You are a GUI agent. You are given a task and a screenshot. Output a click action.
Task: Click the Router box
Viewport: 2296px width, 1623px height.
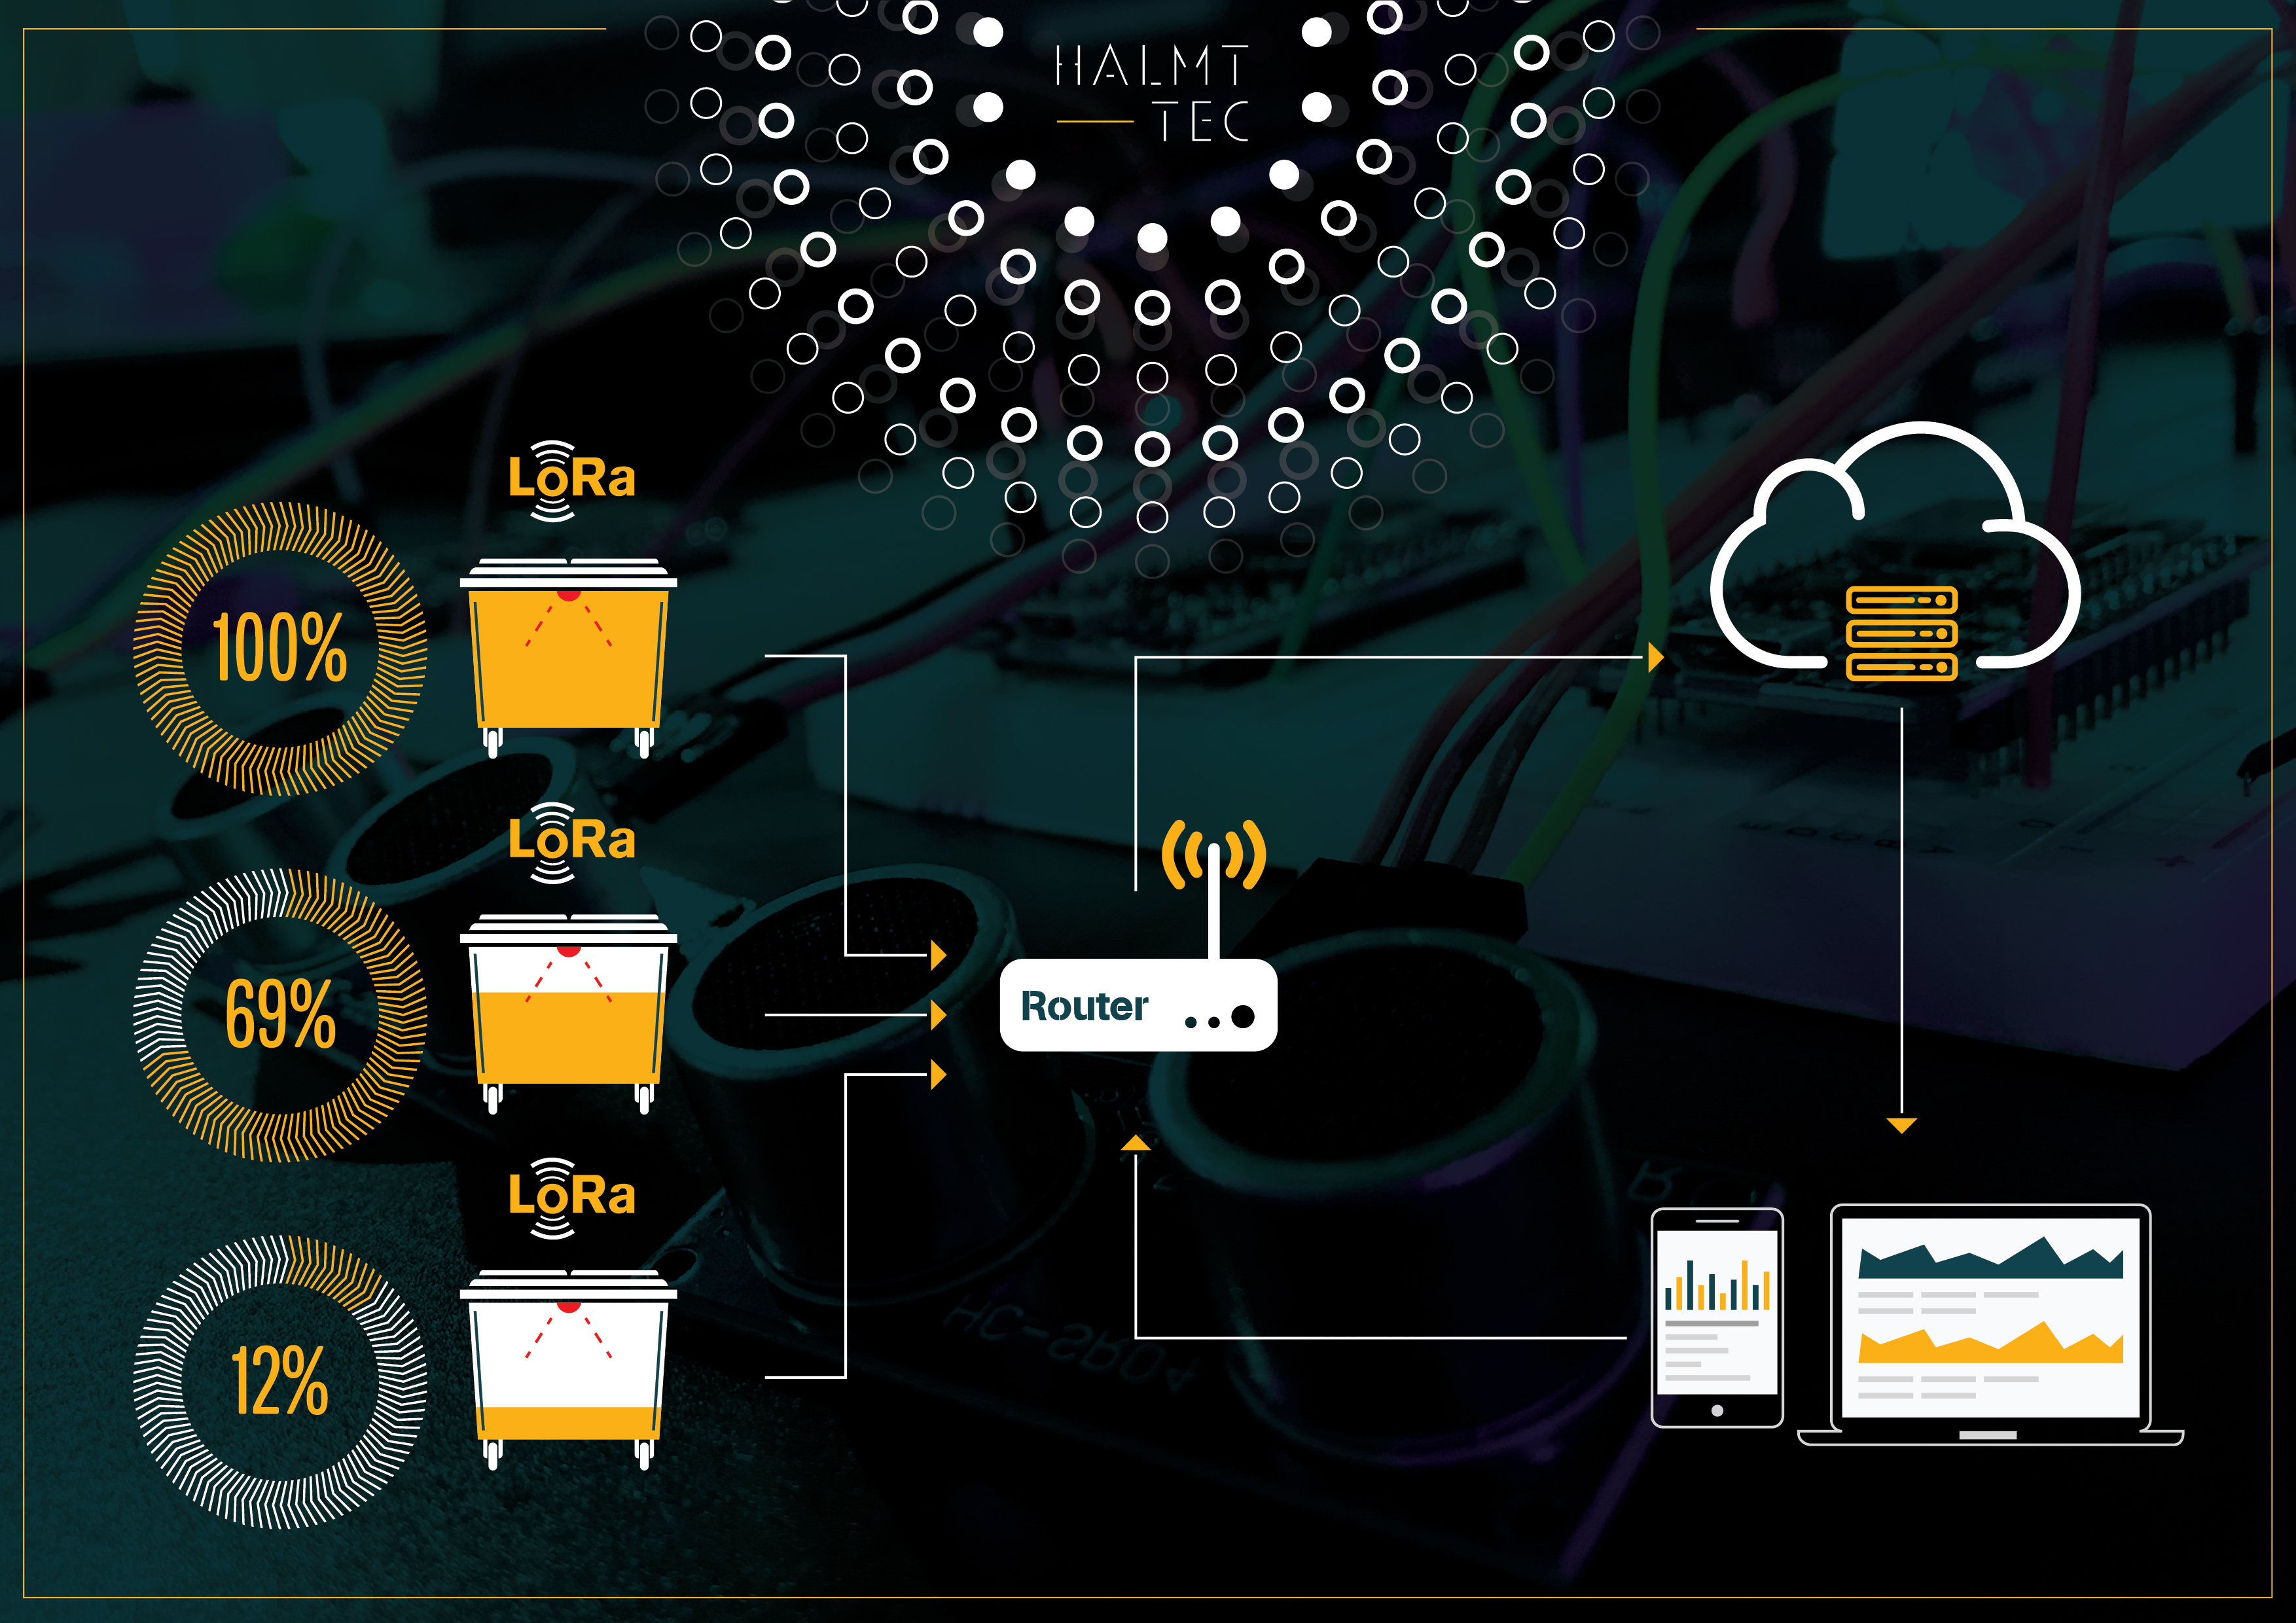[x=1137, y=1005]
